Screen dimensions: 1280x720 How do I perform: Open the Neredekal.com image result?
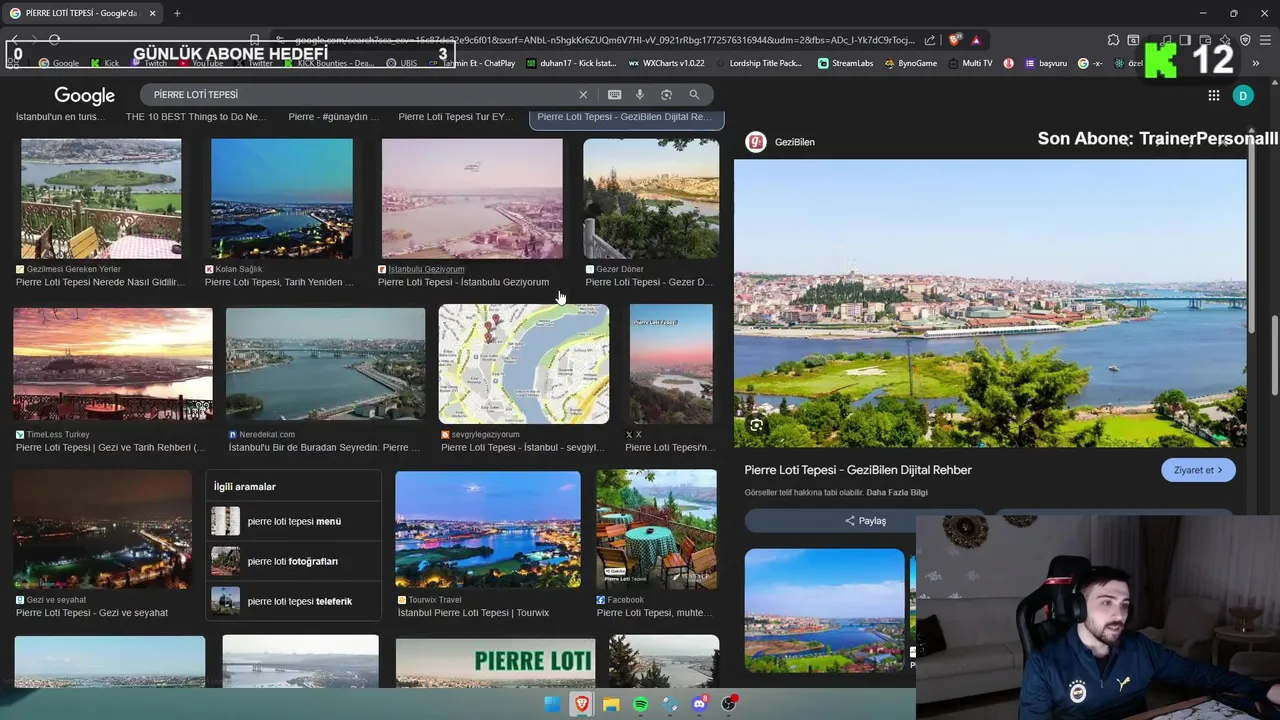[x=325, y=364]
